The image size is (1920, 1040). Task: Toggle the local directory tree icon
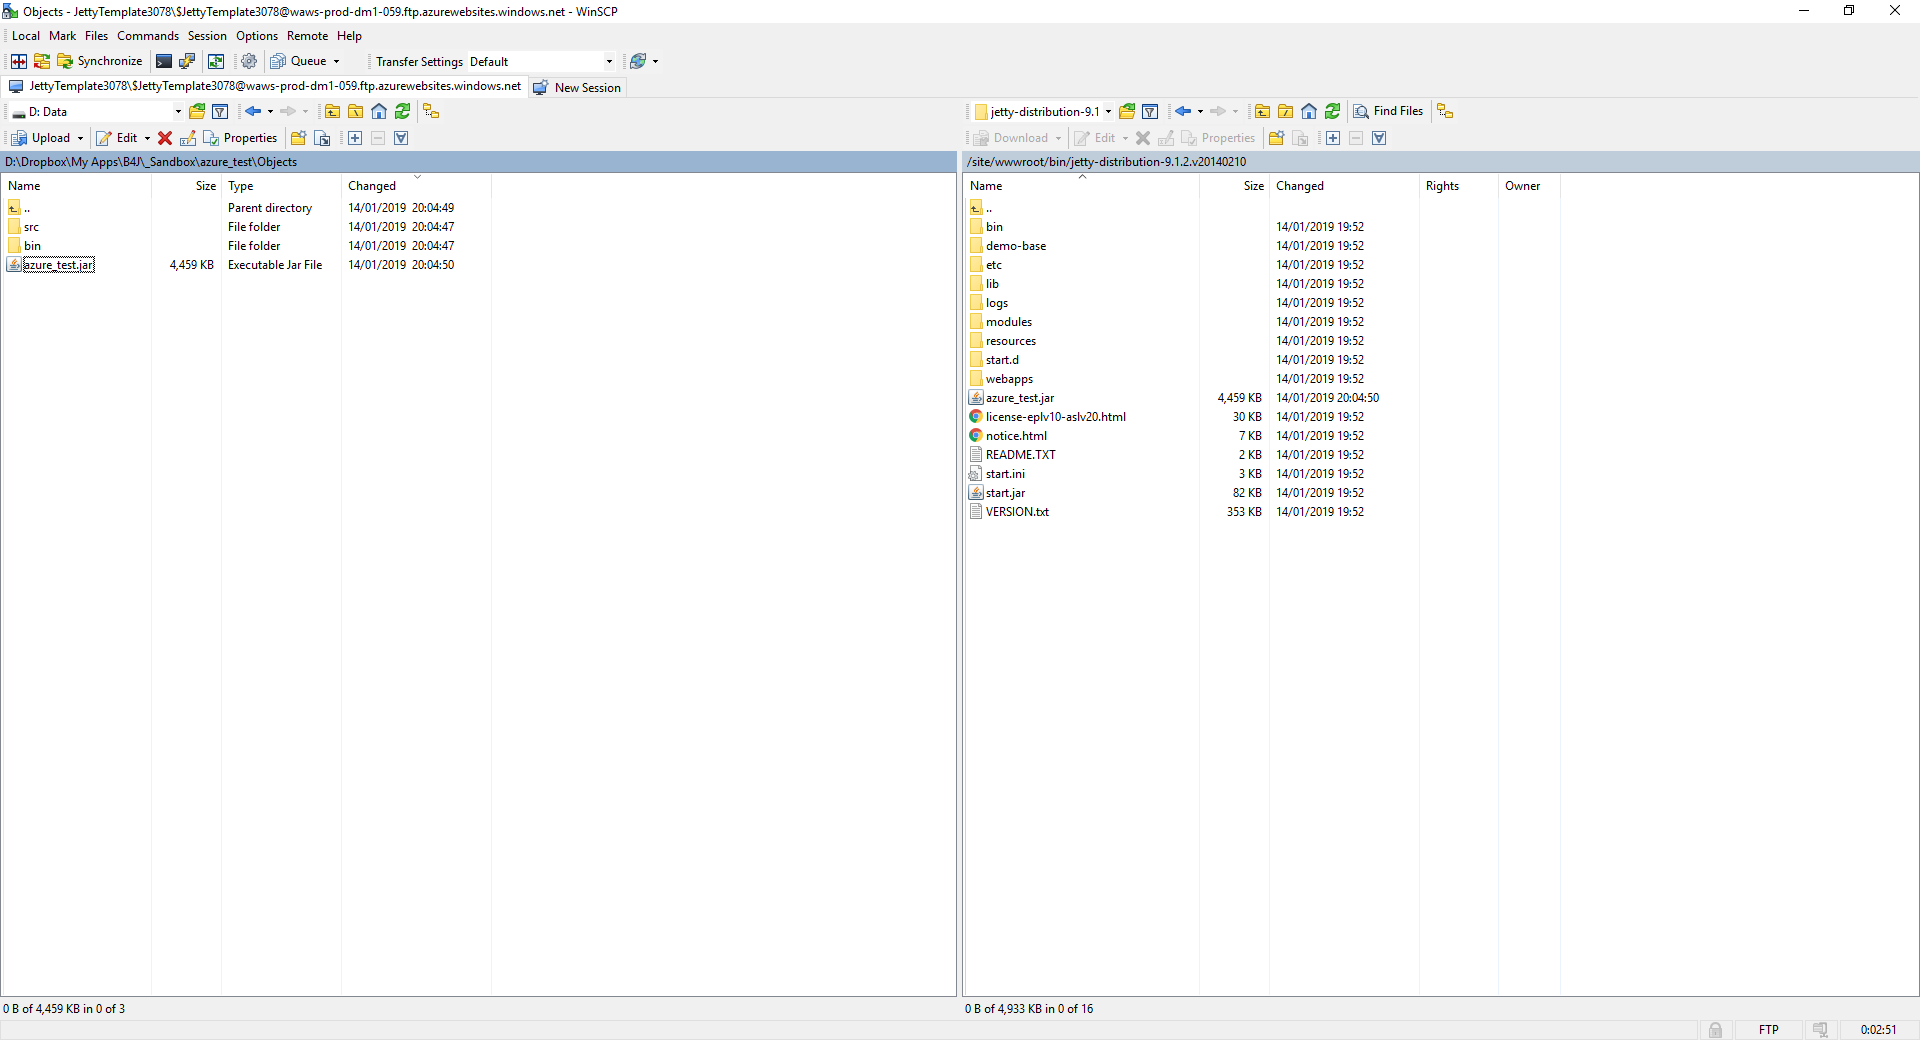[431, 111]
